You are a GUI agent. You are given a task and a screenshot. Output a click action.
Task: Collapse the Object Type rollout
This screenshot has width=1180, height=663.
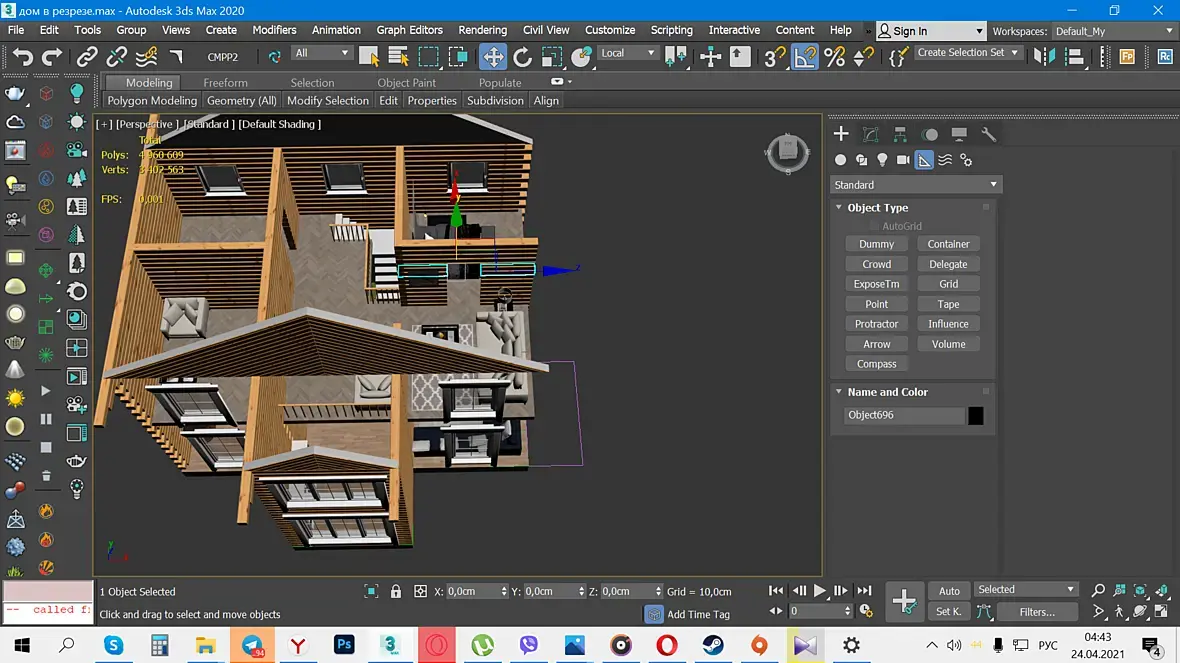(877, 208)
